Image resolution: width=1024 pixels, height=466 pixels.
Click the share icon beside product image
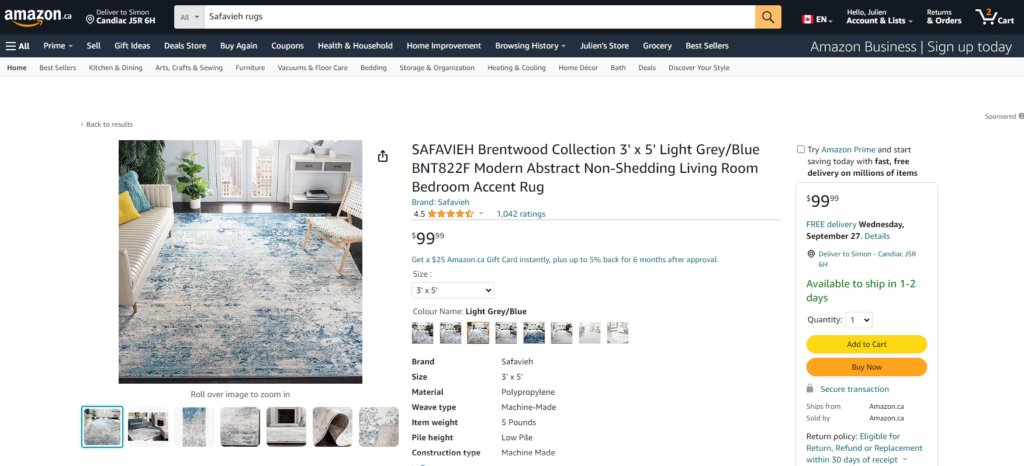tap(383, 156)
